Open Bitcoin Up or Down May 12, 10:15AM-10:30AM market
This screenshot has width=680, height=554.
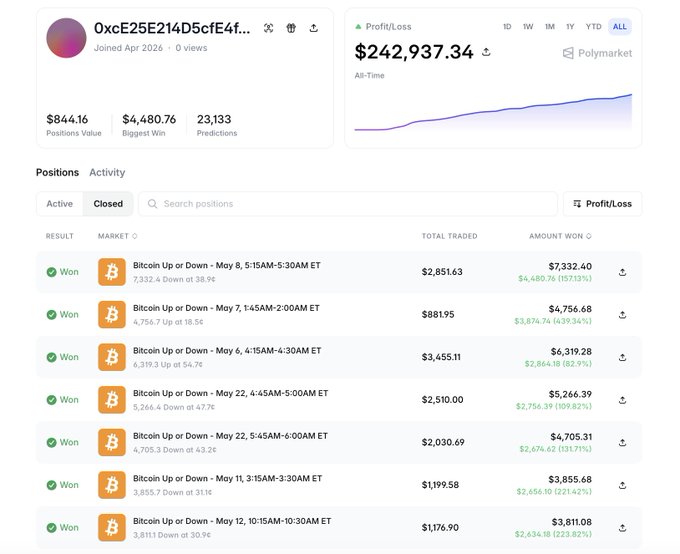coord(232,521)
